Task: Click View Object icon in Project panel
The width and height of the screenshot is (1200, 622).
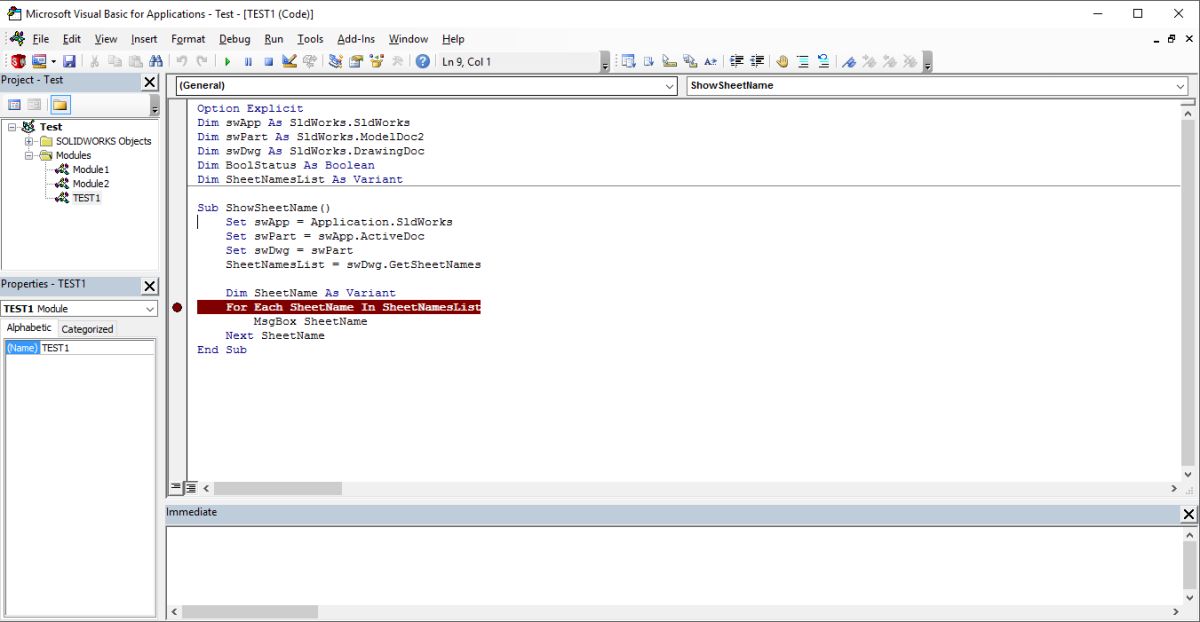Action: 35,105
